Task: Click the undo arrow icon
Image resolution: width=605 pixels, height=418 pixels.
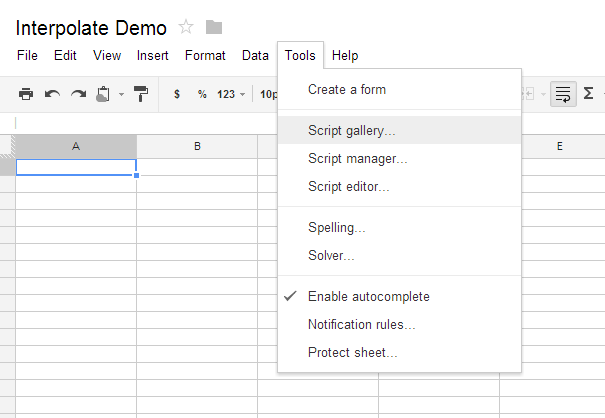Action: (52, 94)
